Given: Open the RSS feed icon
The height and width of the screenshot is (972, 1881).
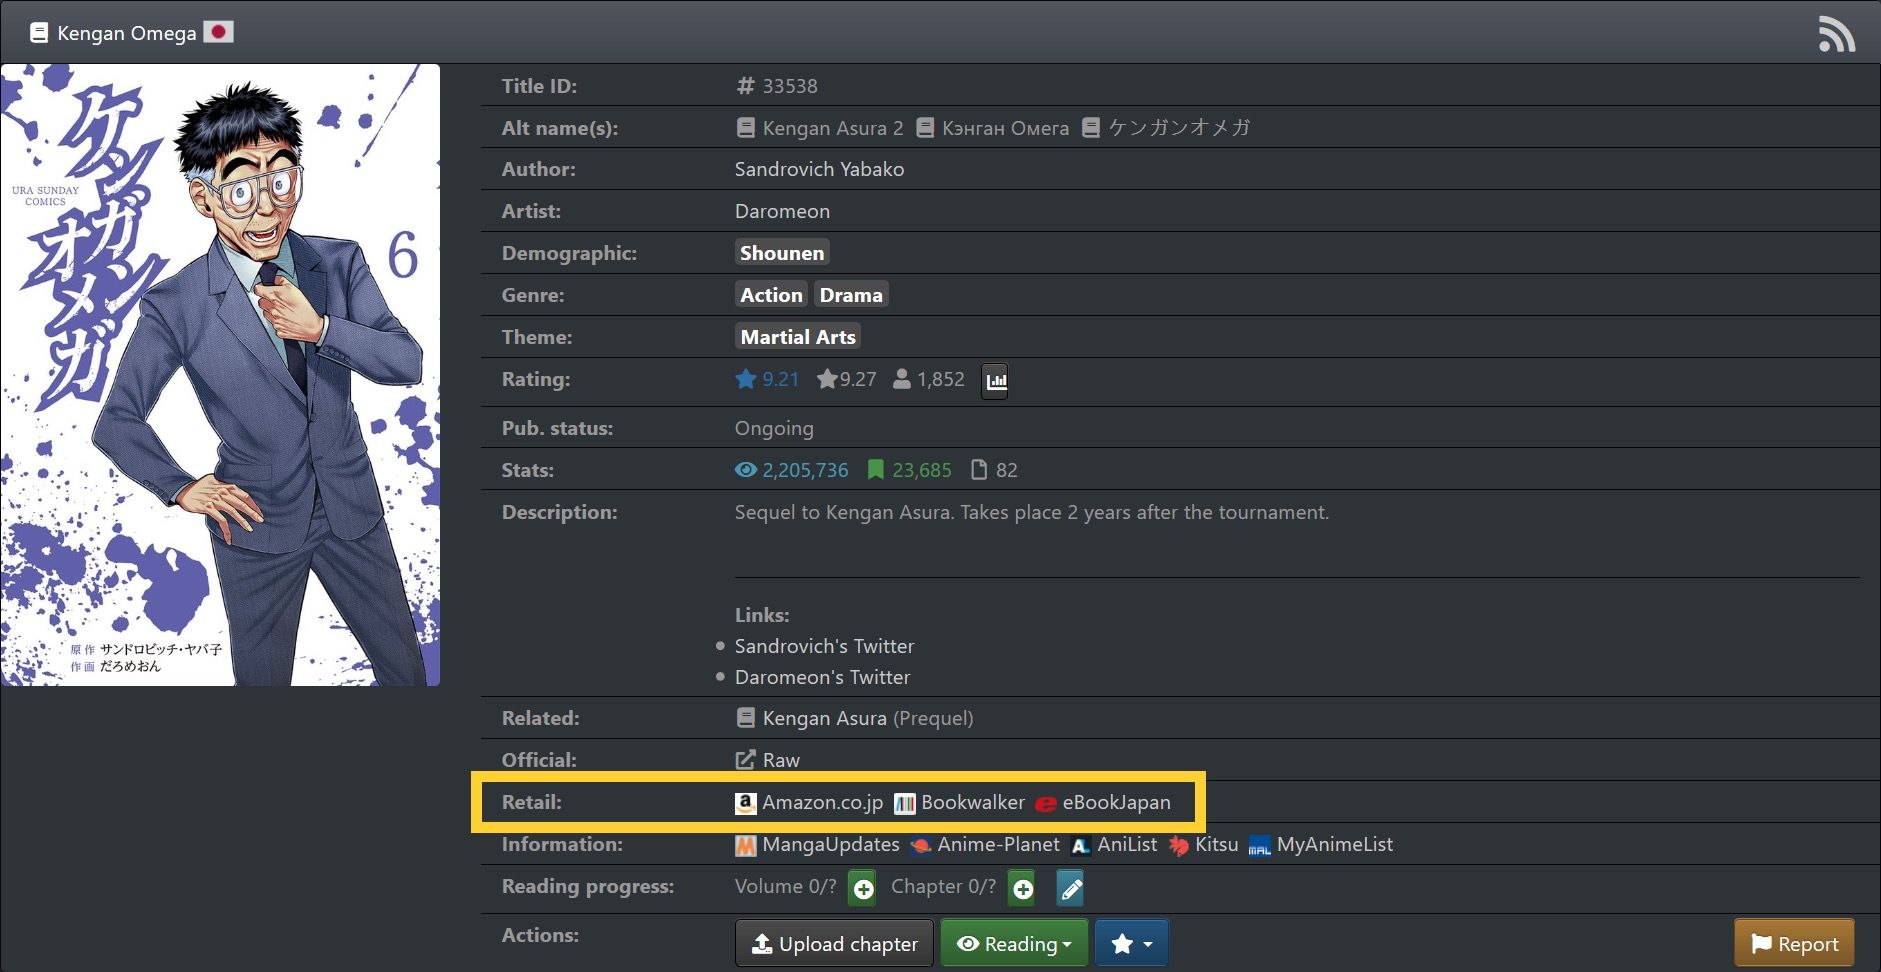Looking at the screenshot, I should (1836, 34).
